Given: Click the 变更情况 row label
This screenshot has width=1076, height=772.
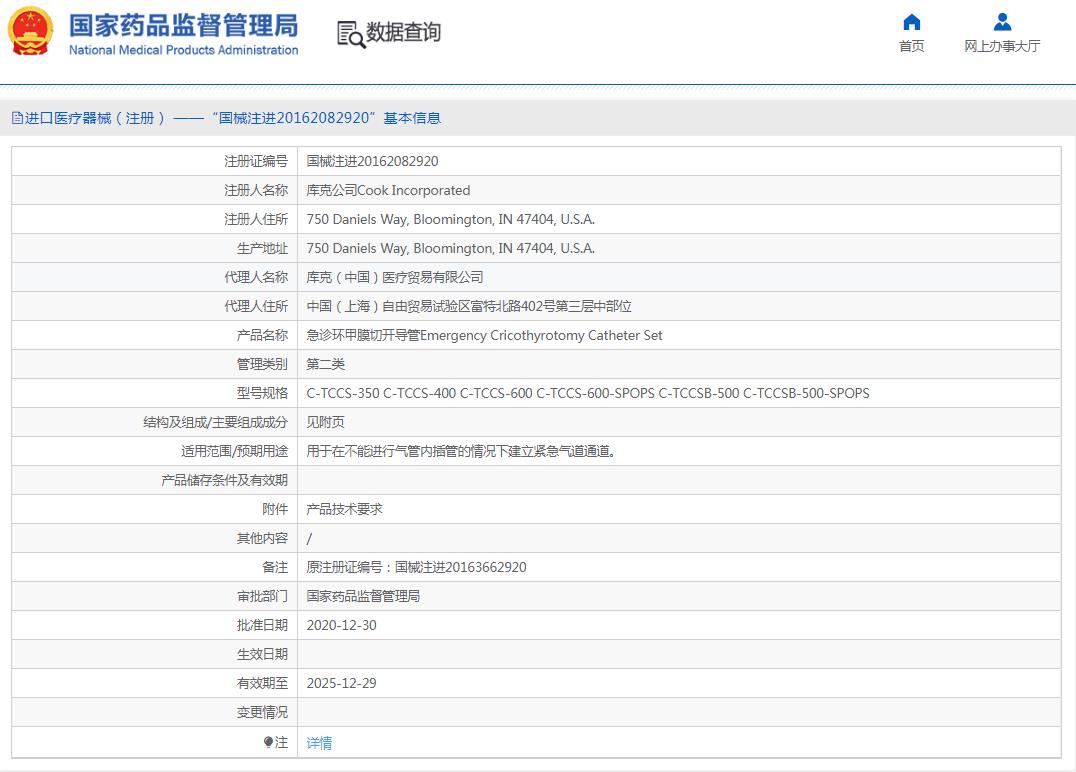Looking at the screenshot, I should pyautogui.click(x=262, y=712).
